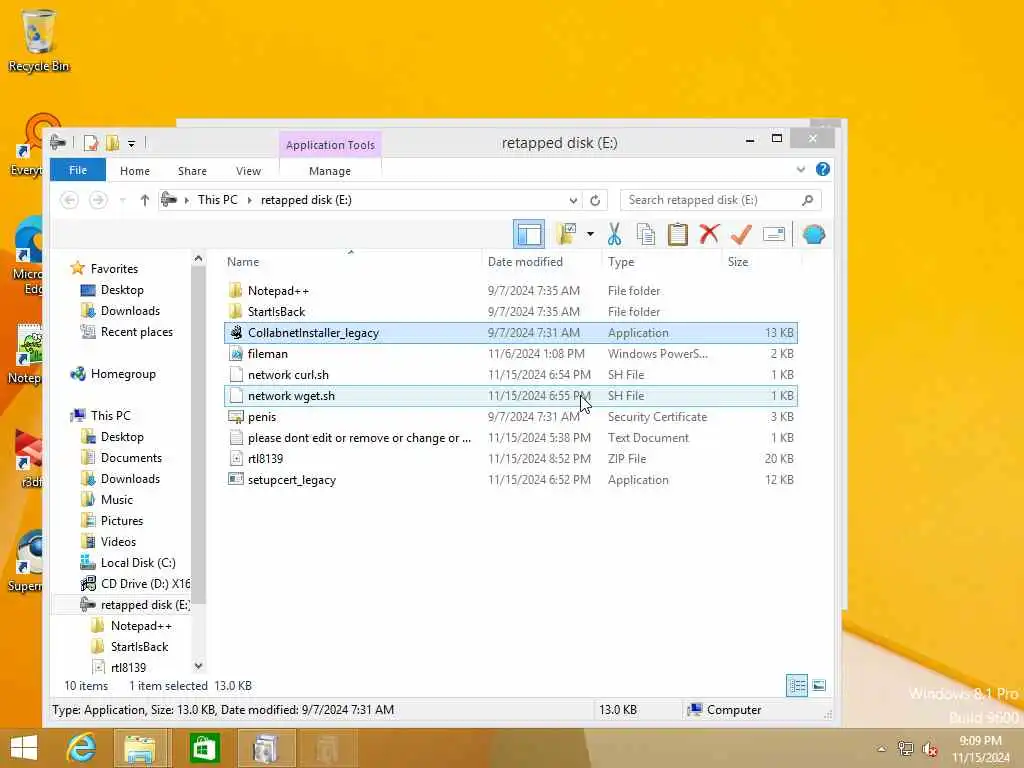Open recent locations dropdown arrow
1024x768 pixels.
click(x=123, y=200)
